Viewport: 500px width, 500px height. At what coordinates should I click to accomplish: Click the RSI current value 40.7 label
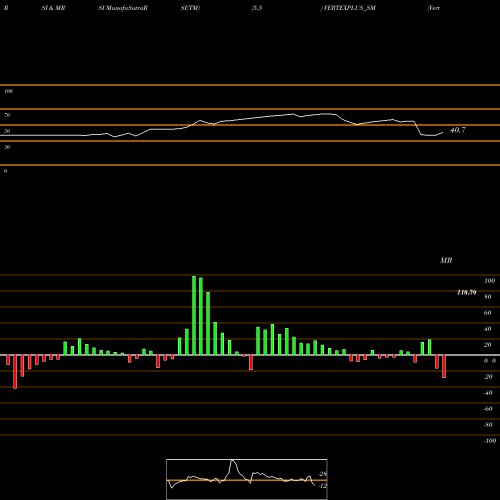coord(458,130)
